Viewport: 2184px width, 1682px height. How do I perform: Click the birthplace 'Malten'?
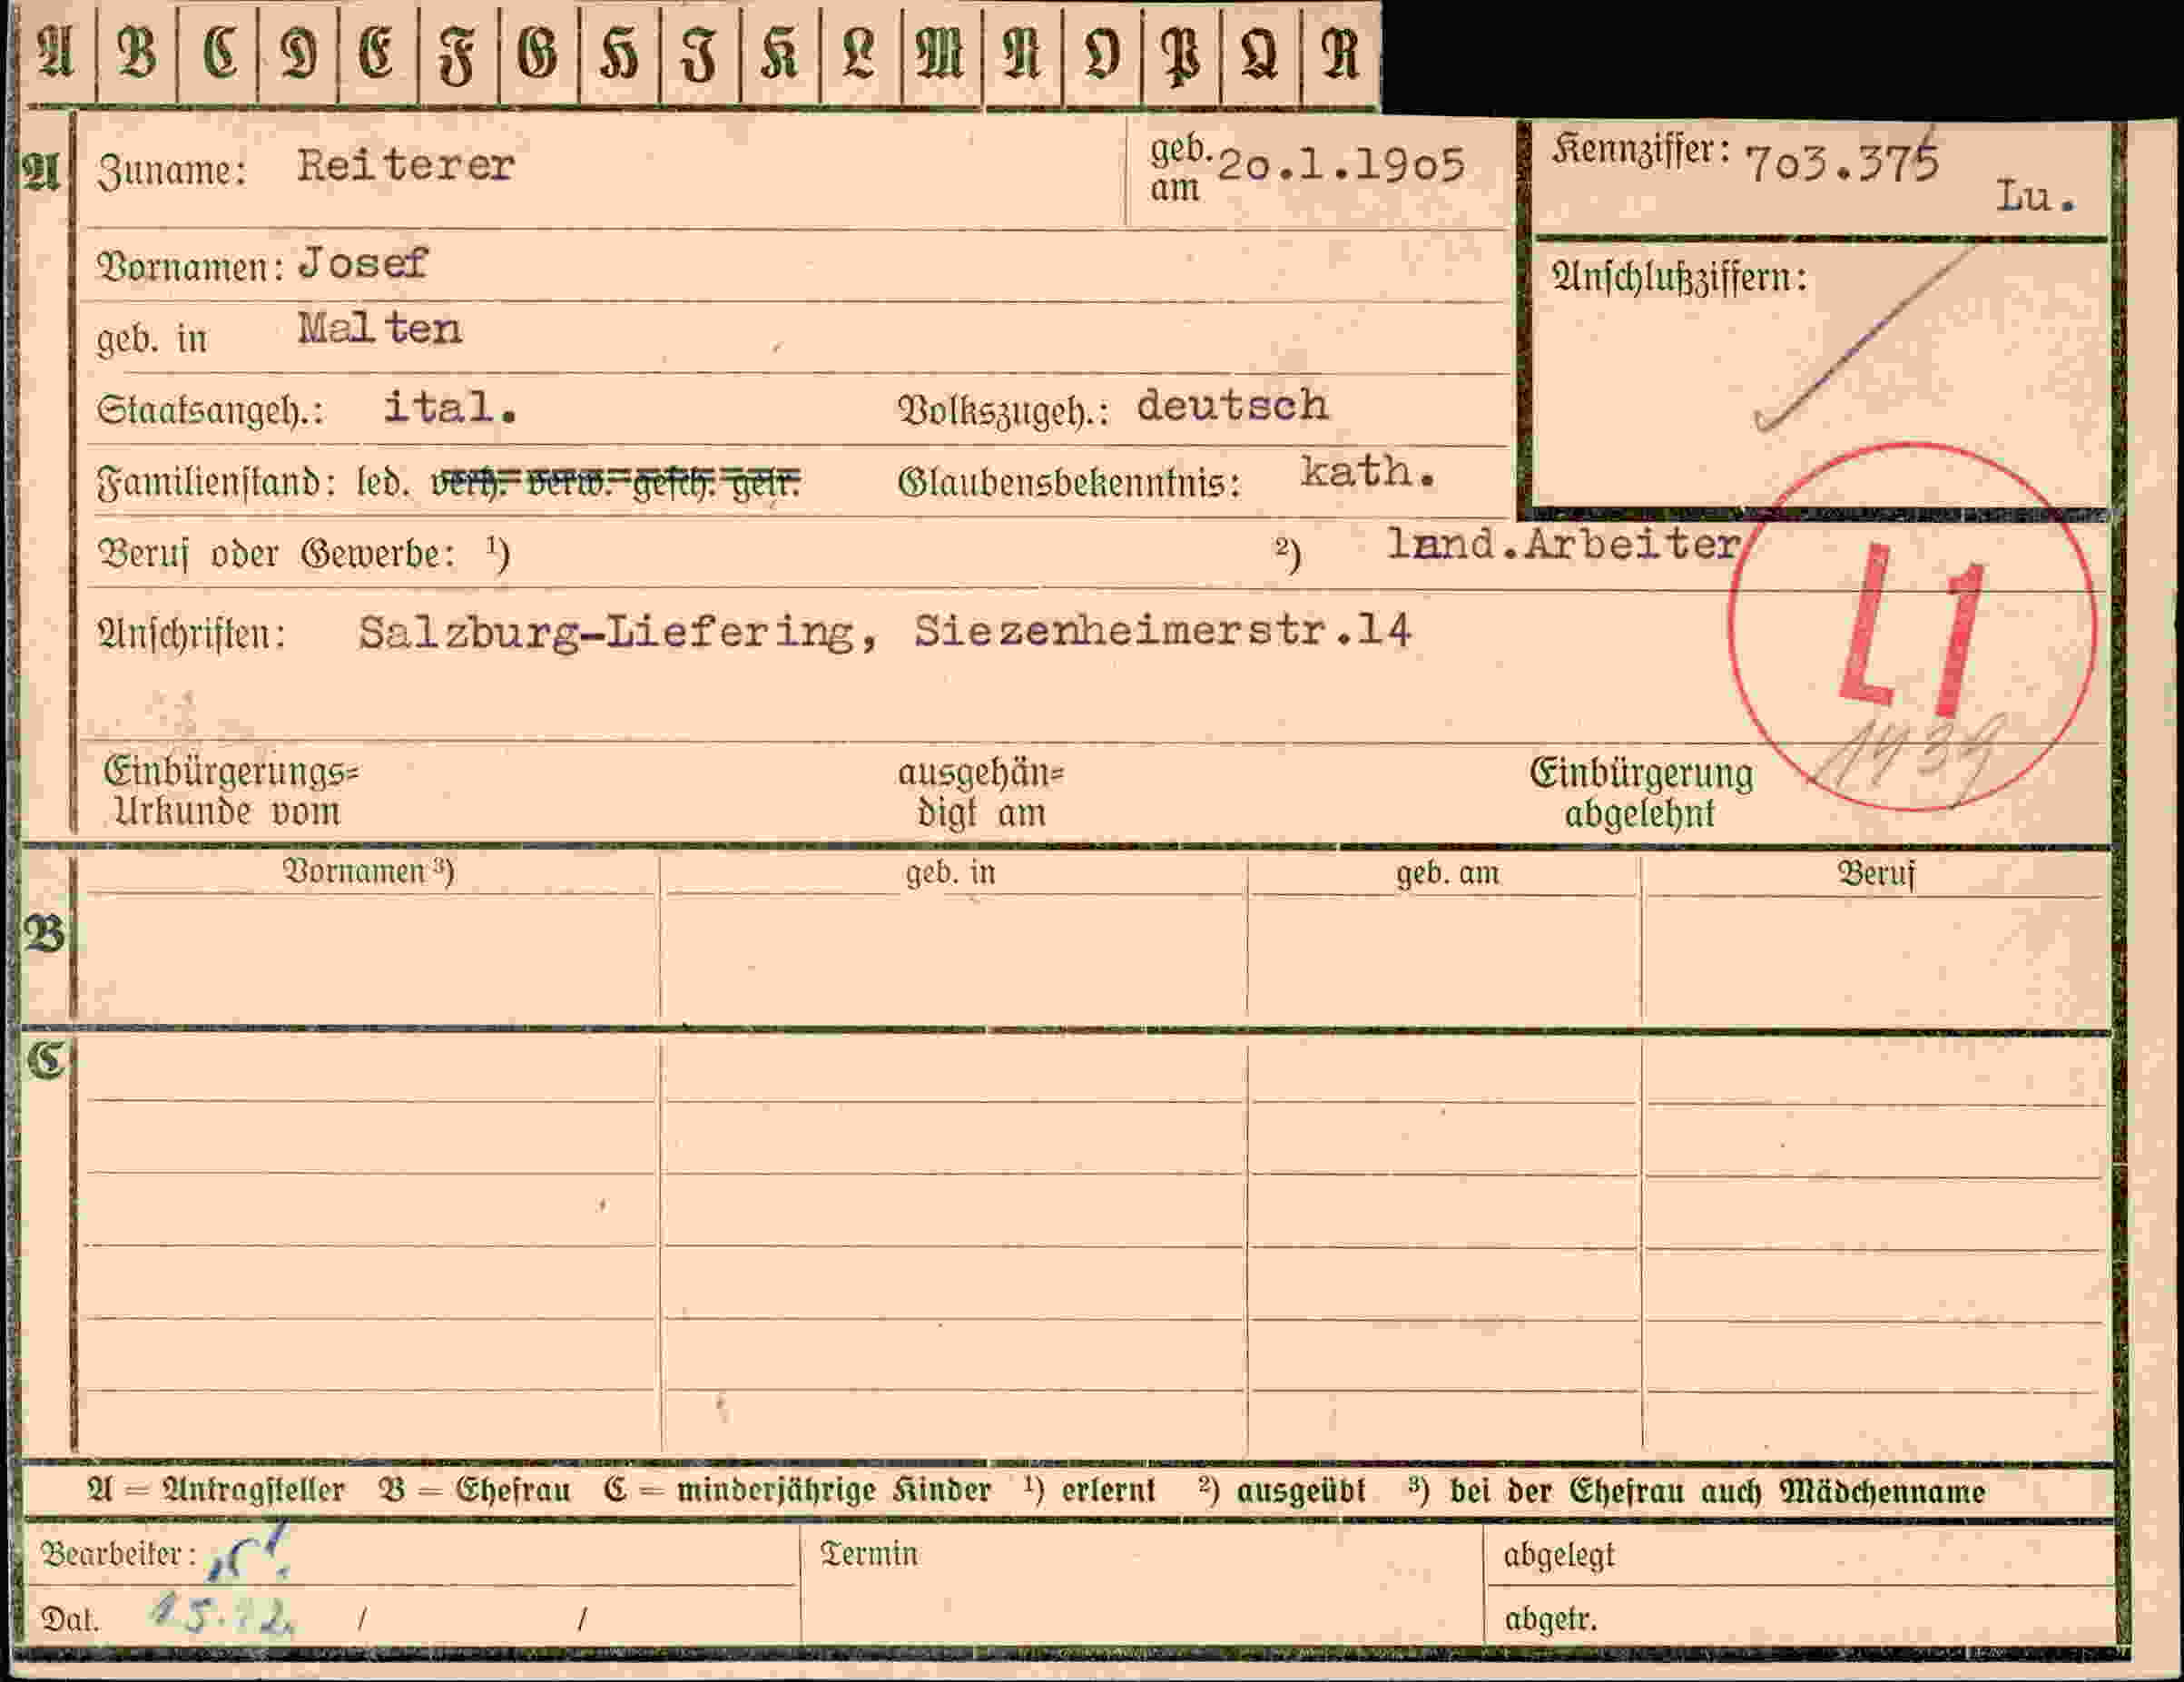click(380, 329)
